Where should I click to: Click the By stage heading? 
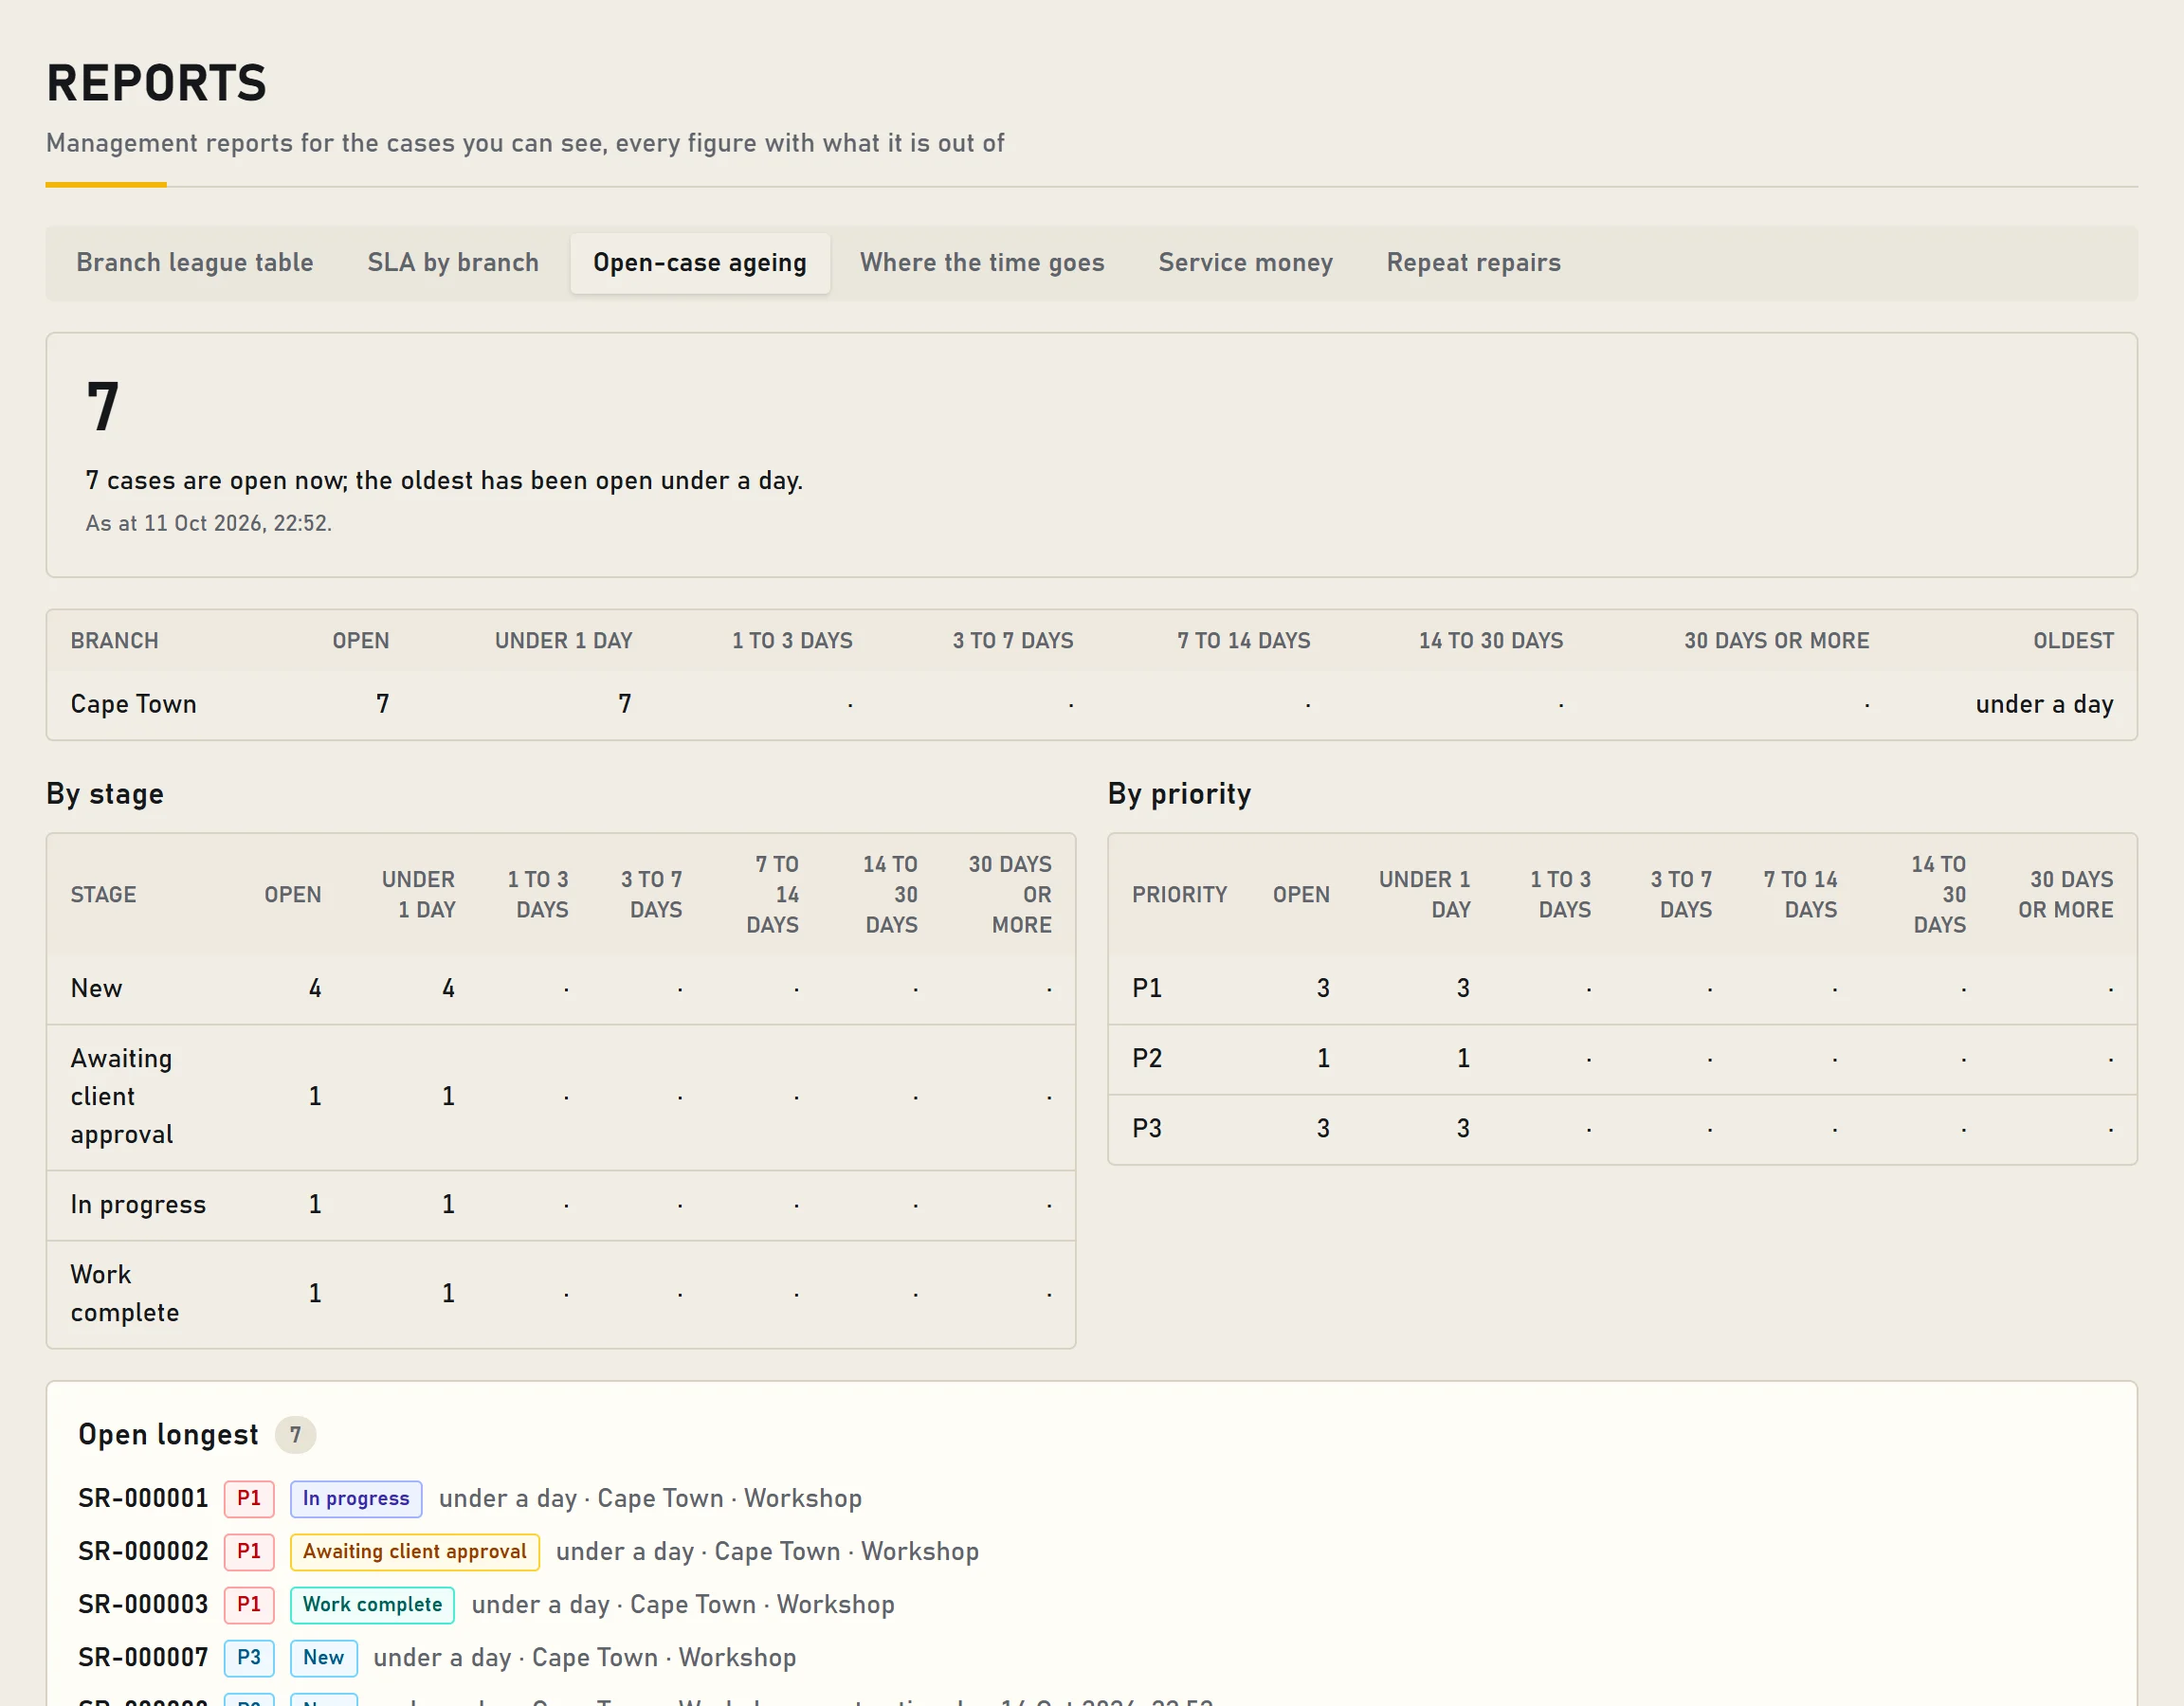tap(105, 794)
